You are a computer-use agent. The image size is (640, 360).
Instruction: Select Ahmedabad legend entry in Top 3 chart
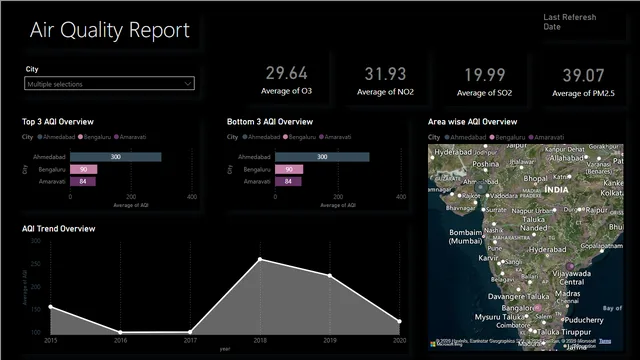(56, 137)
